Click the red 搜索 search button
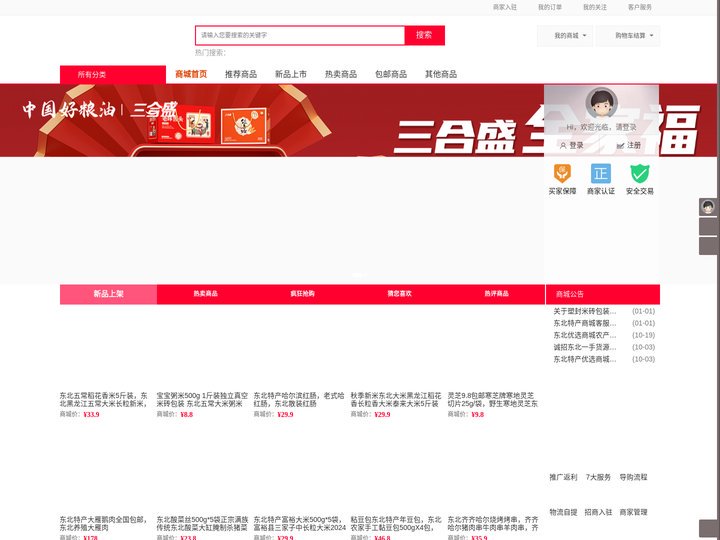This screenshot has height=540, width=720. click(424, 35)
